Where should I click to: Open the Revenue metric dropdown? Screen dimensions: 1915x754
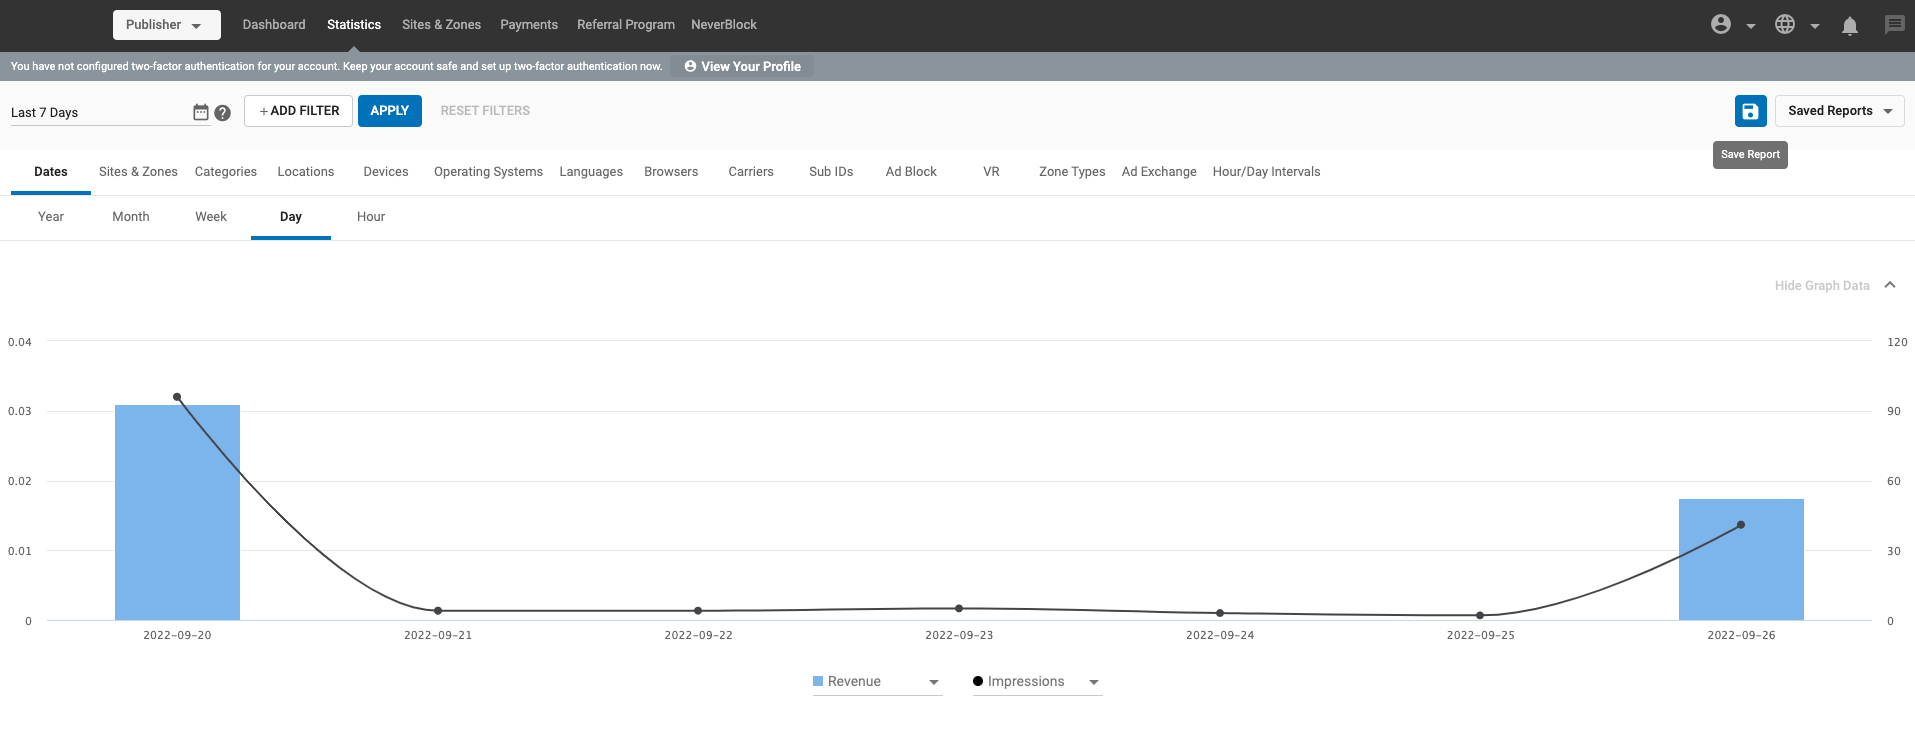coord(877,682)
